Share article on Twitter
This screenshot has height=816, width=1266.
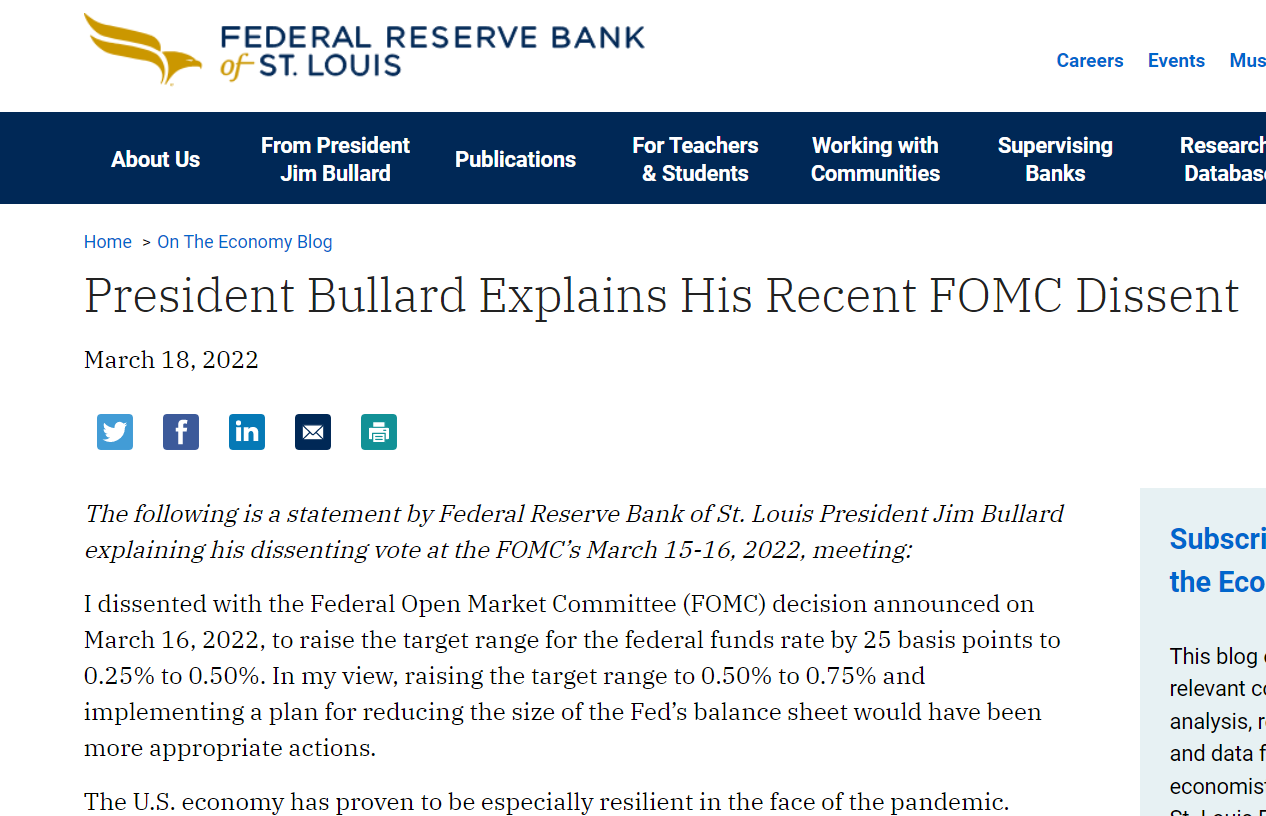(115, 432)
